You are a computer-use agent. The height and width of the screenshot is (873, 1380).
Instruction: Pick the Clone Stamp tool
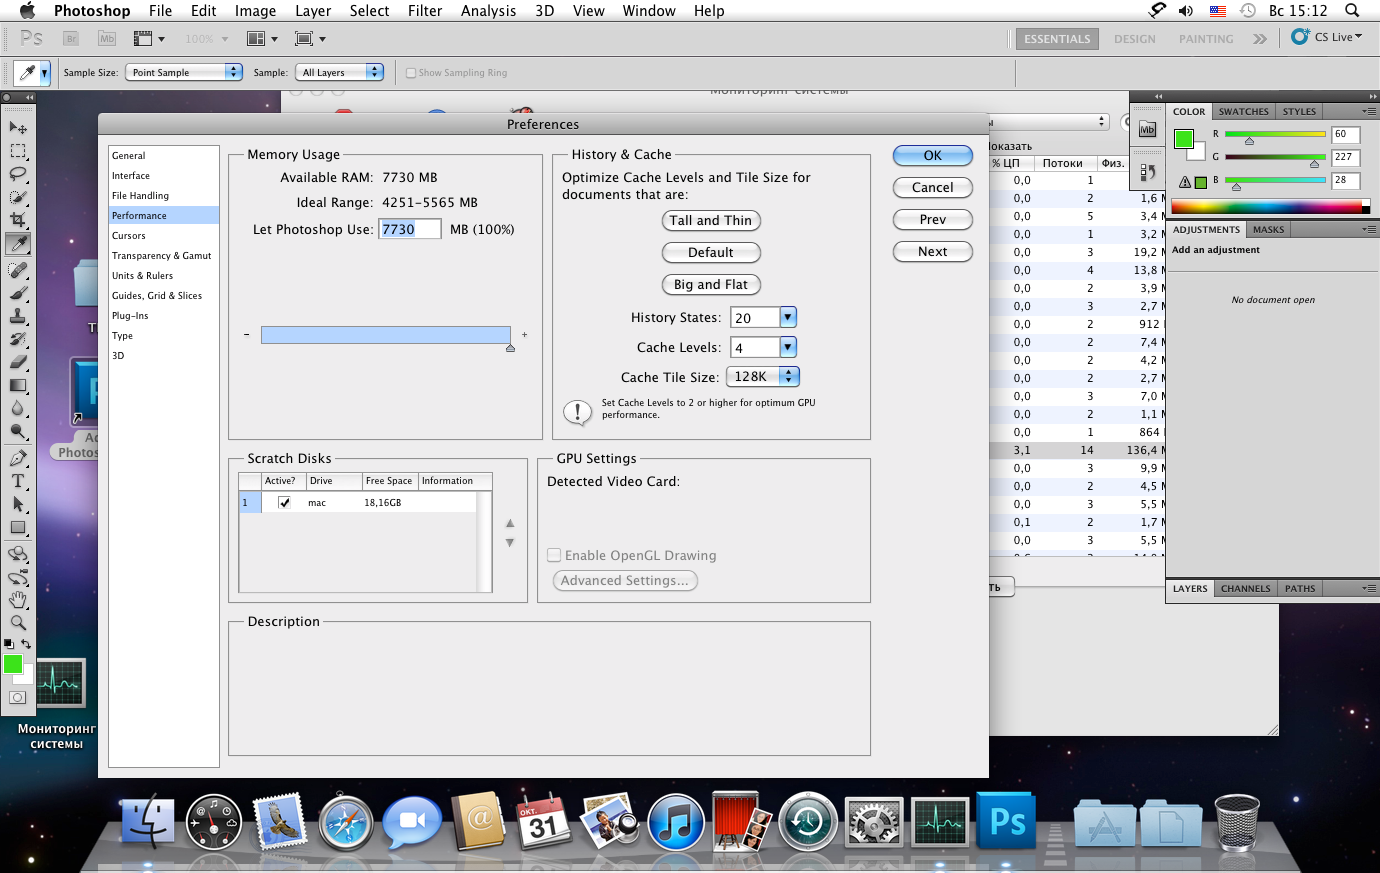pyautogui.click(x=18, y=316)
